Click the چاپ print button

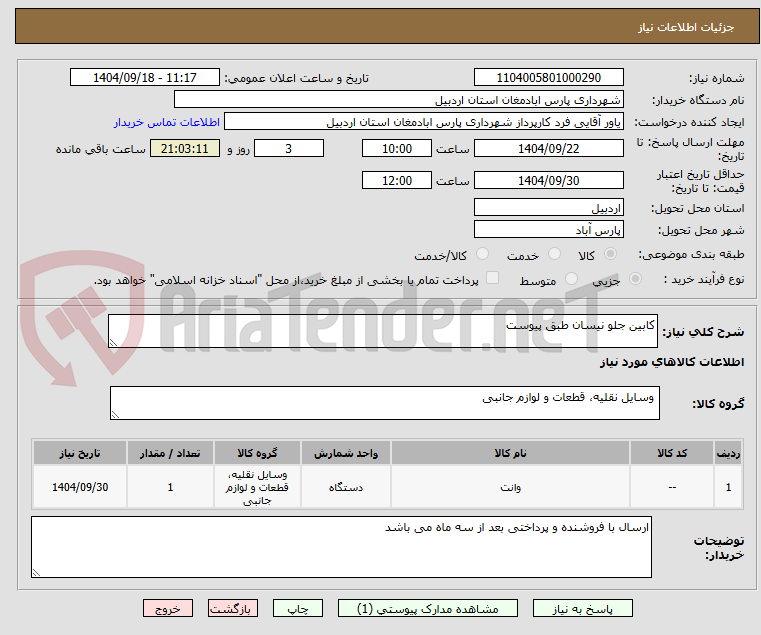click(298, 608)
